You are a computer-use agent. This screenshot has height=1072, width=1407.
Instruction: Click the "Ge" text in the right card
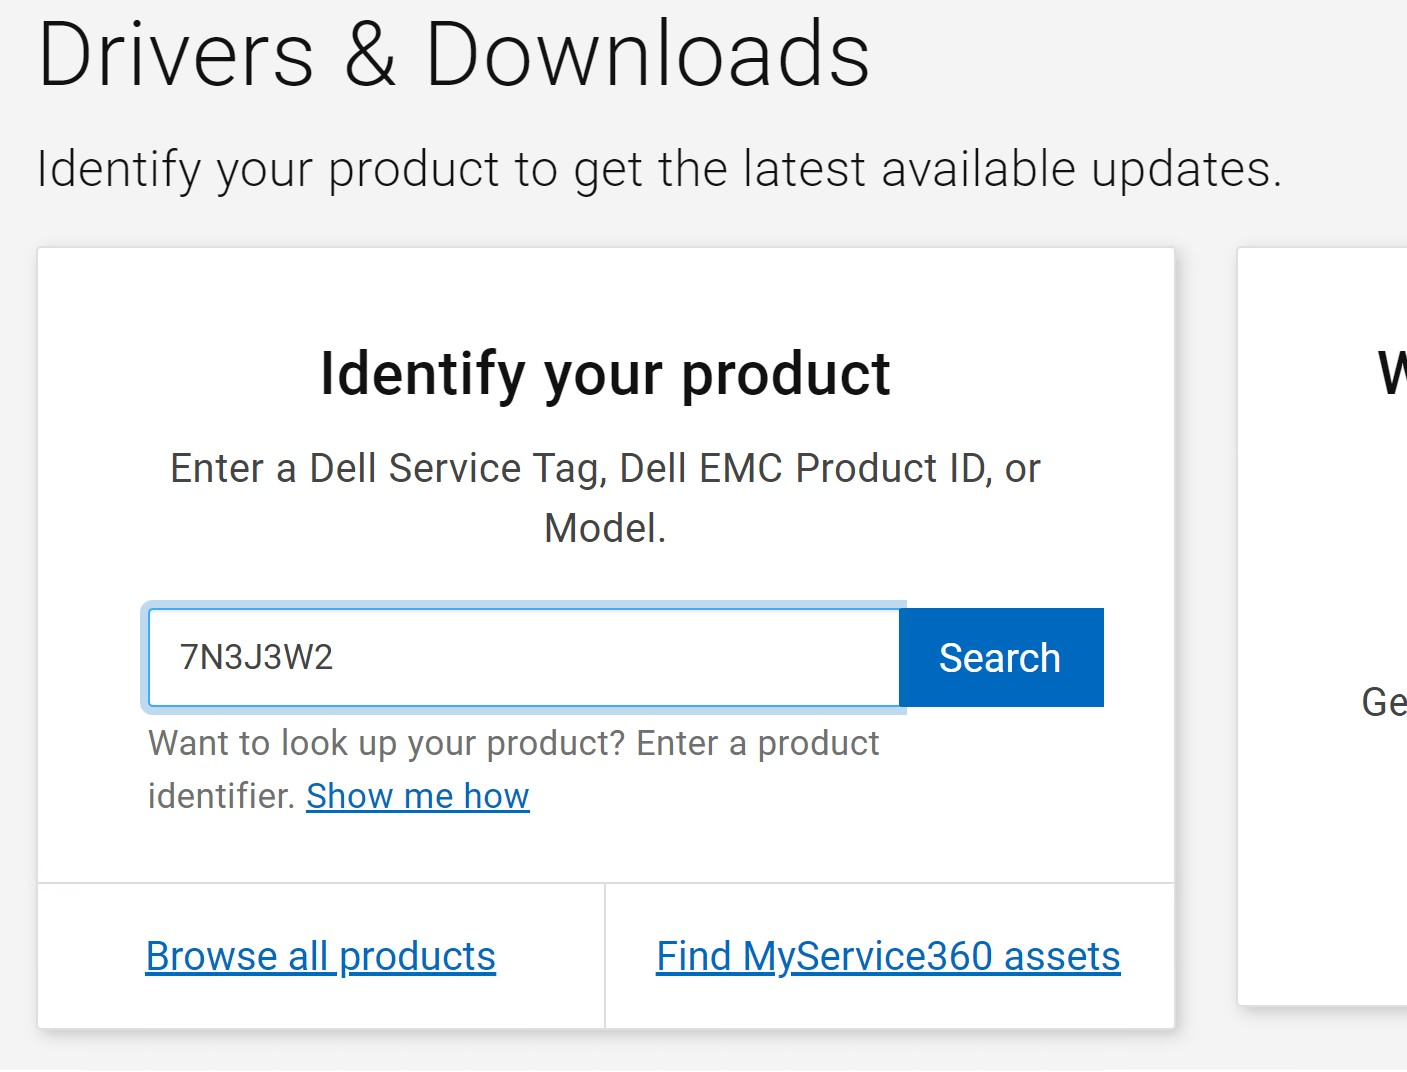point(1384,702)
